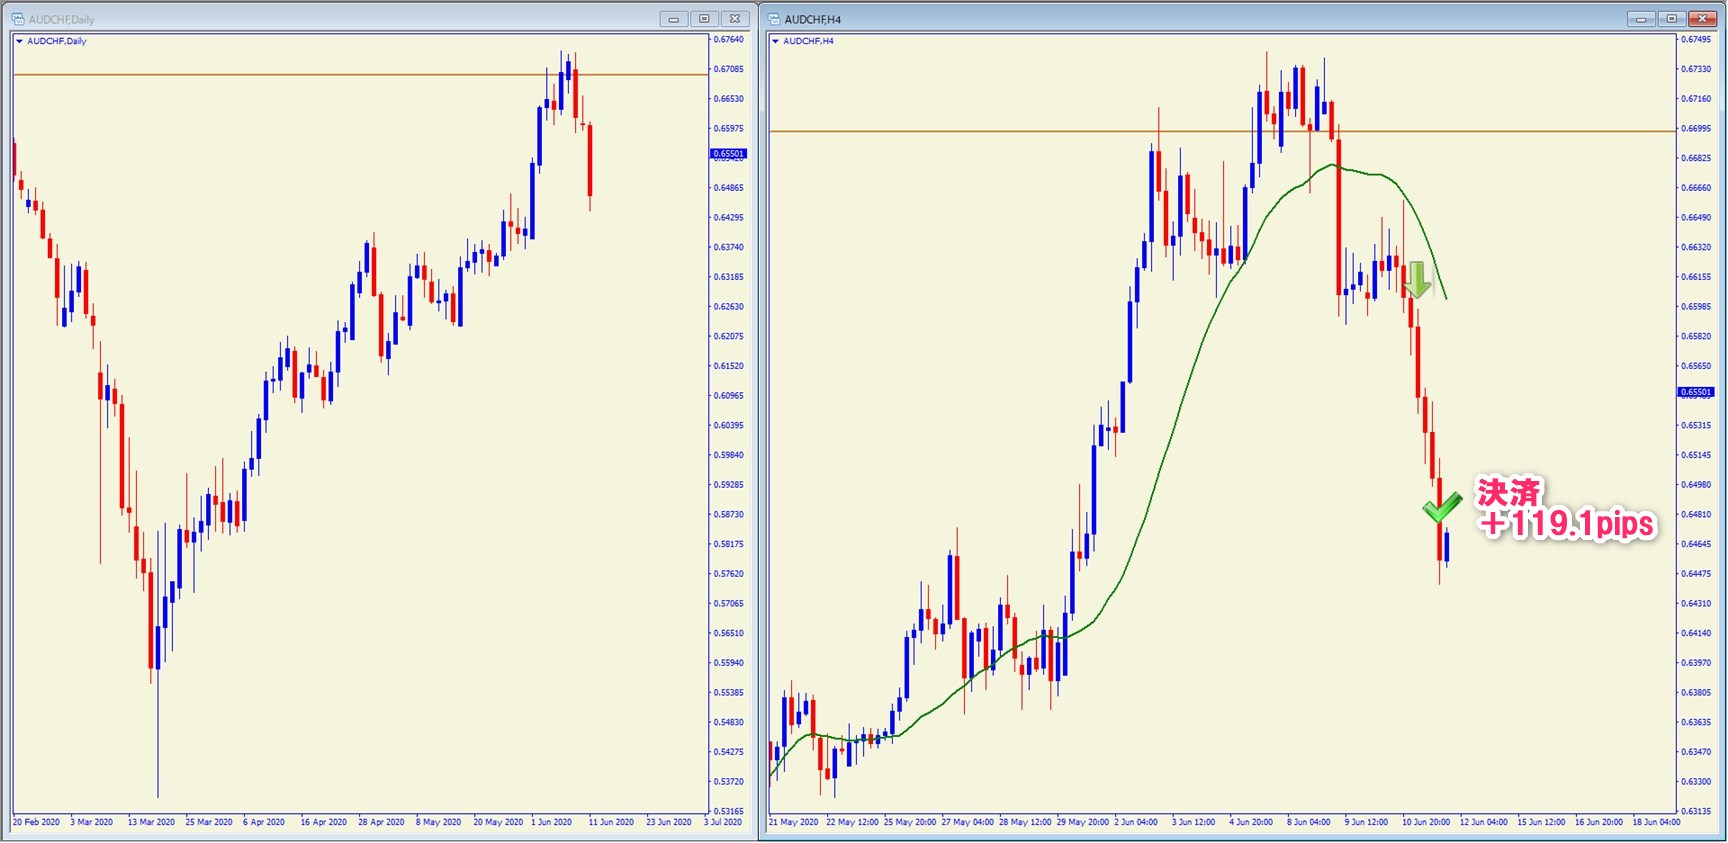
Task: Minimize the AUDCHF,H4 chart window
Action: pos(1641,19)
